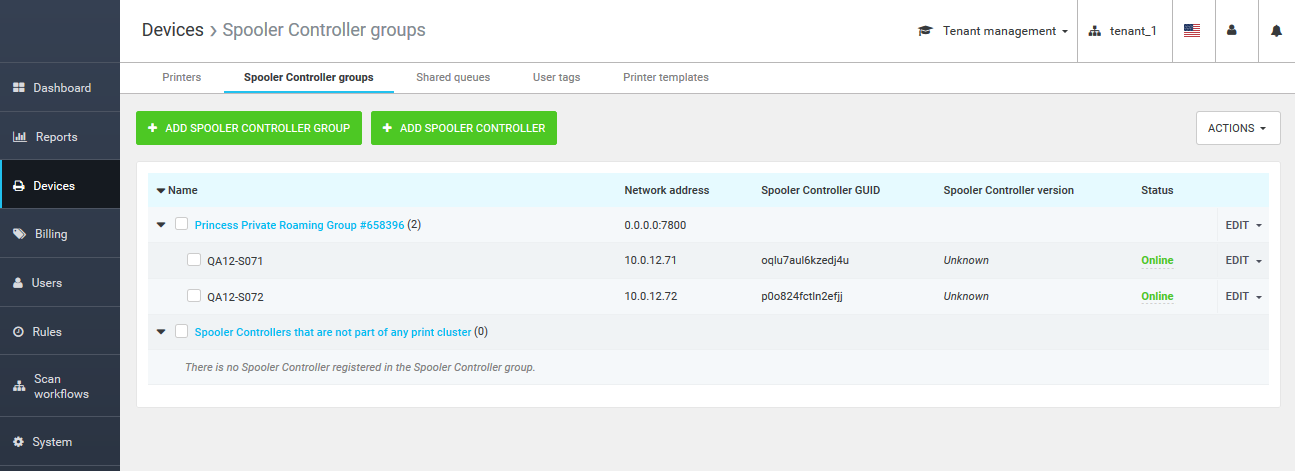Check the QA12-S071 checkbox

coord(194,260)
